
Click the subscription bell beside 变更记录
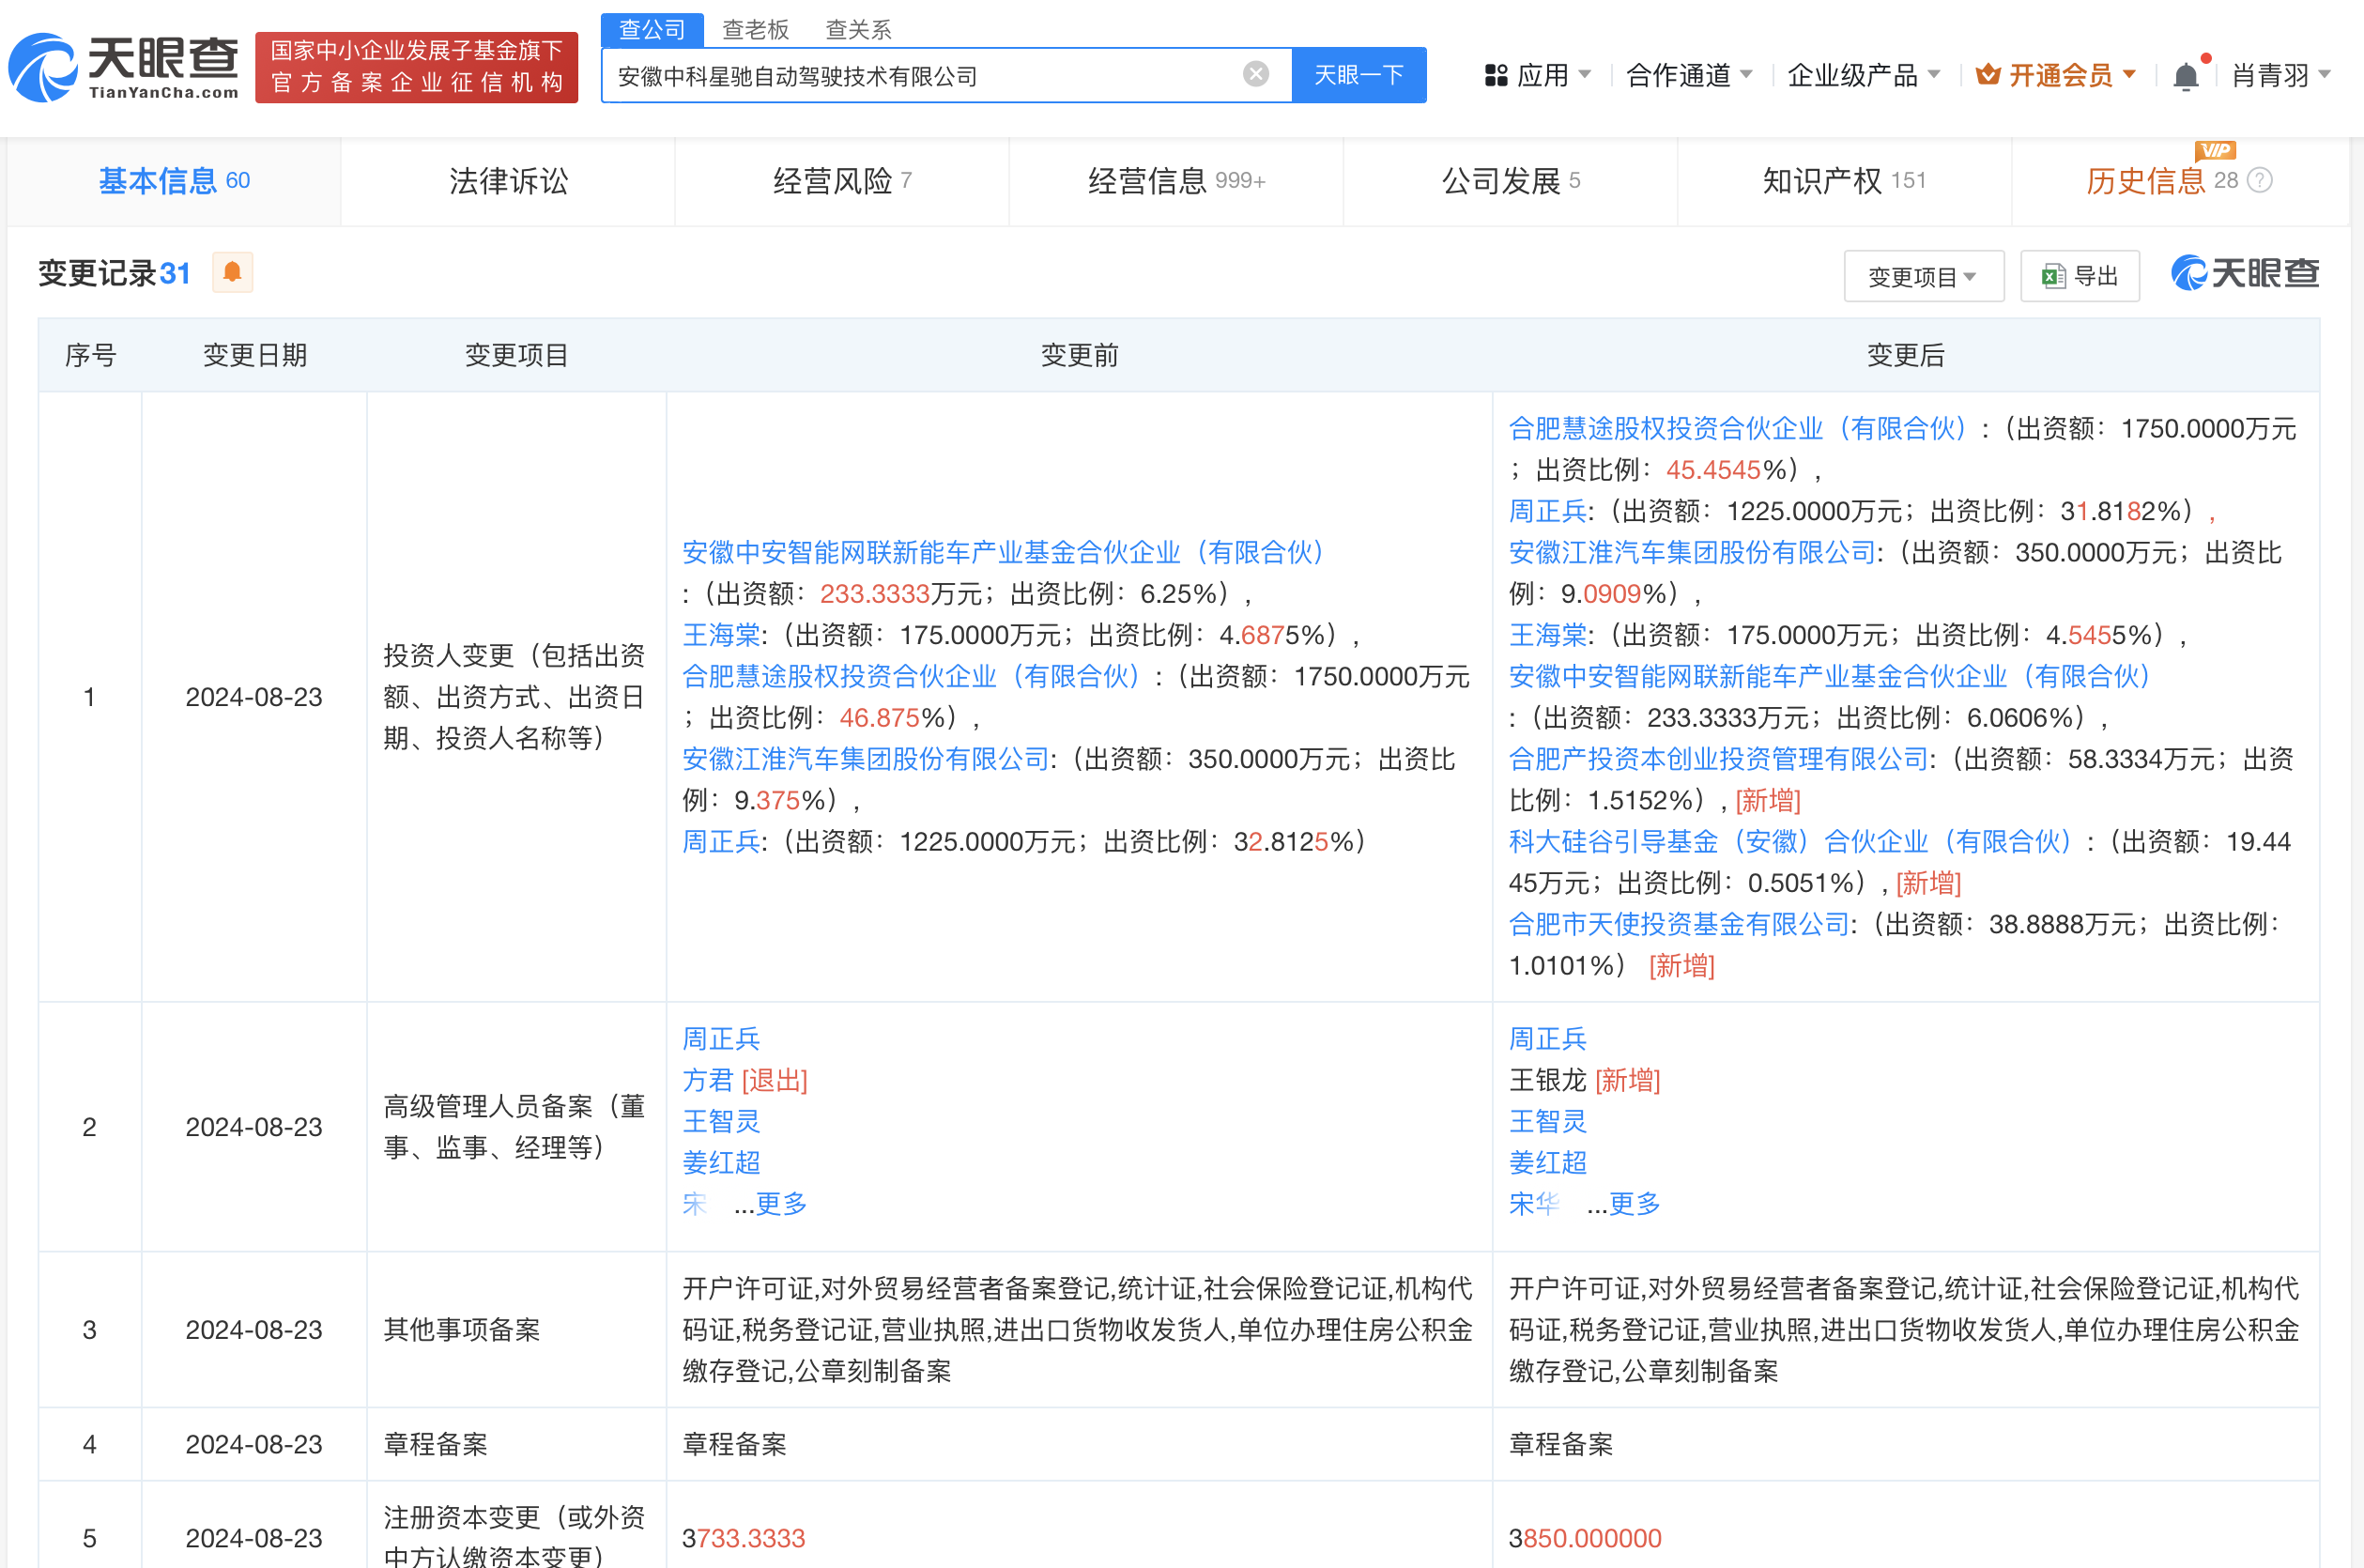pyautogui.click(x=231, y=271)
